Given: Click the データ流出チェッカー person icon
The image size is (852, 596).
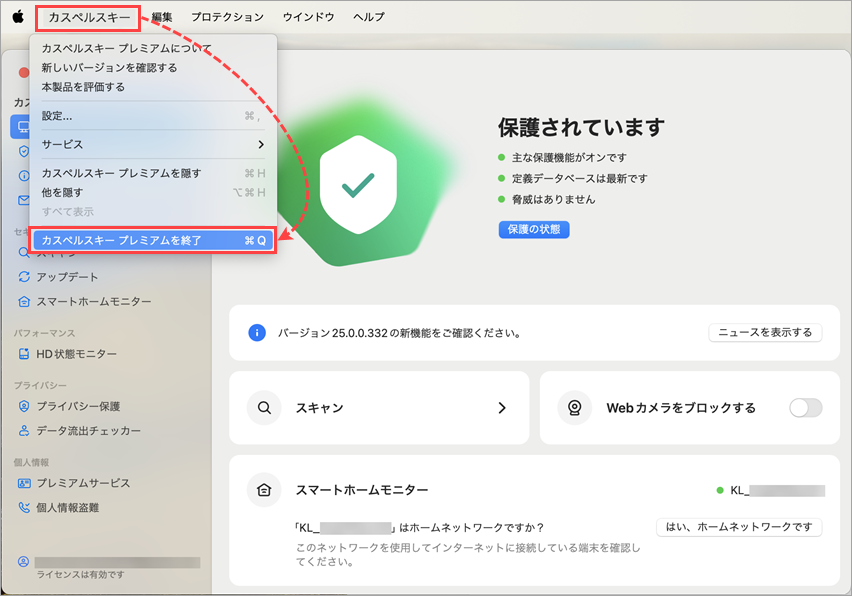Looking at the screenshot, I should coord(24,431).
